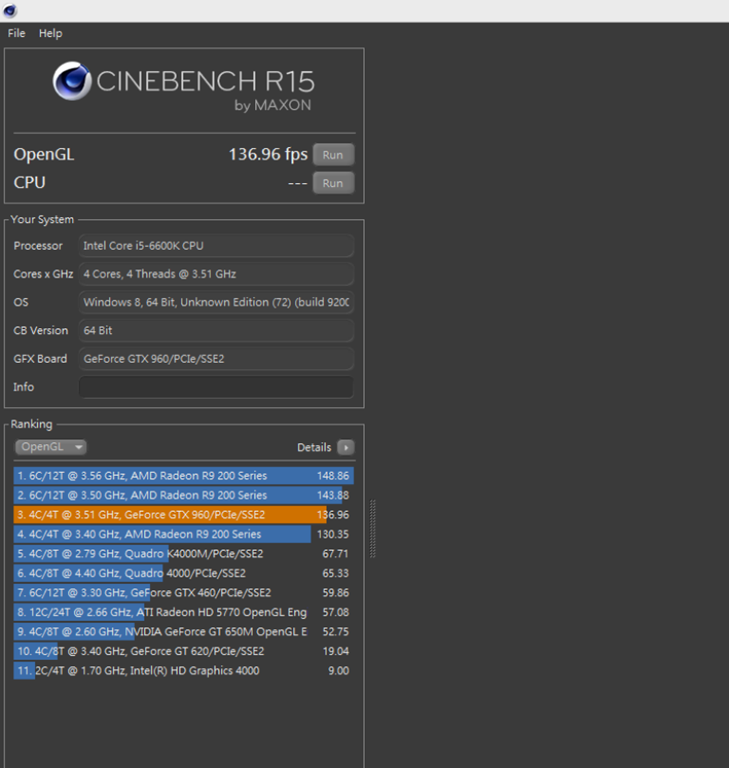Click the Cores x GHz field
The width and height of the screenshot is (729, 768).
[216, 274]
